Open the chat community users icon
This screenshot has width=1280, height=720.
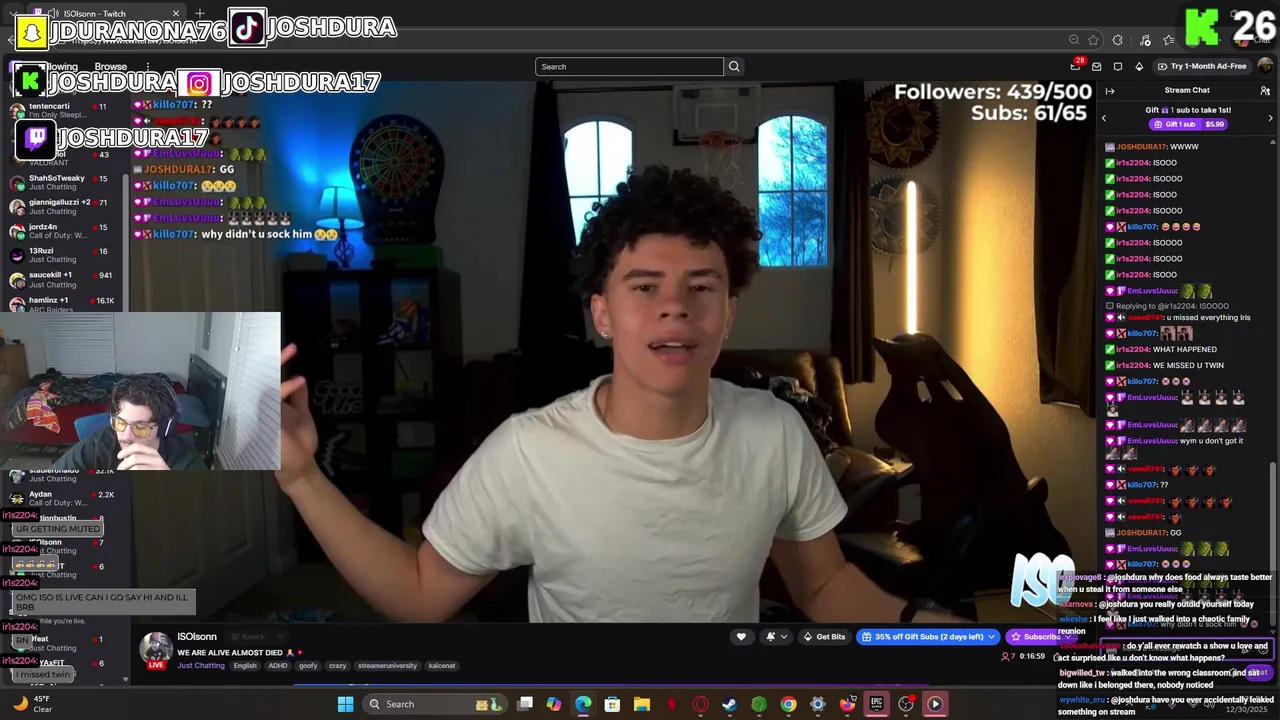point(1265,91)
